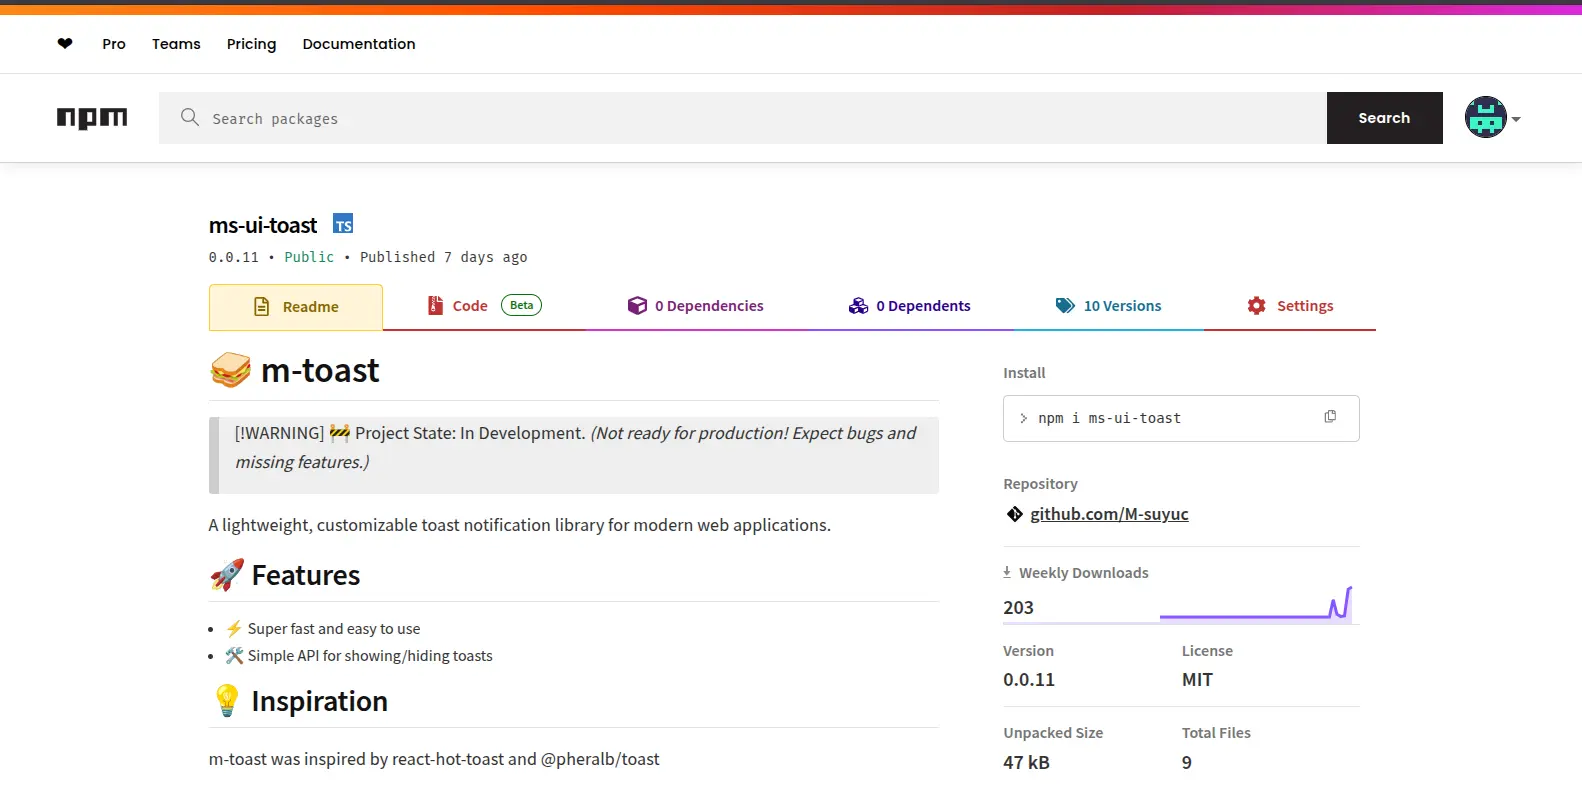Screen dimensions: 1582x786
Task: Click the Public visibility label
Action: pos(309,257)
